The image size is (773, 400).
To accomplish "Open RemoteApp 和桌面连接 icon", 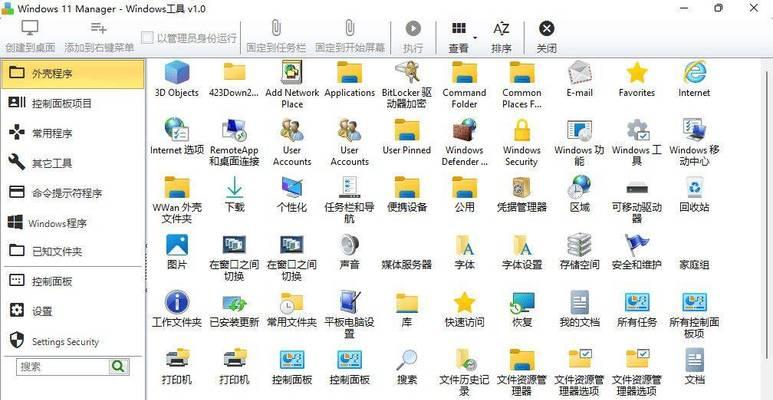I will point(234,130).
